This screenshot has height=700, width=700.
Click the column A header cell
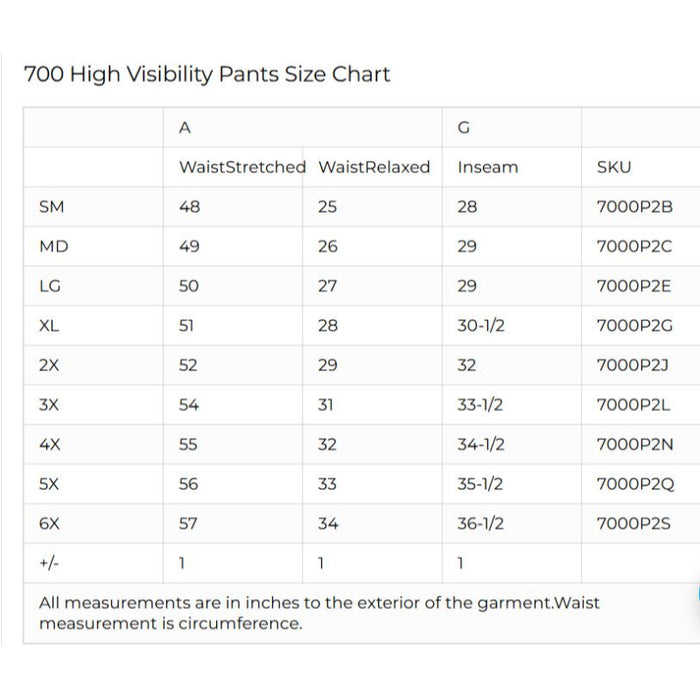coord(185,128)
